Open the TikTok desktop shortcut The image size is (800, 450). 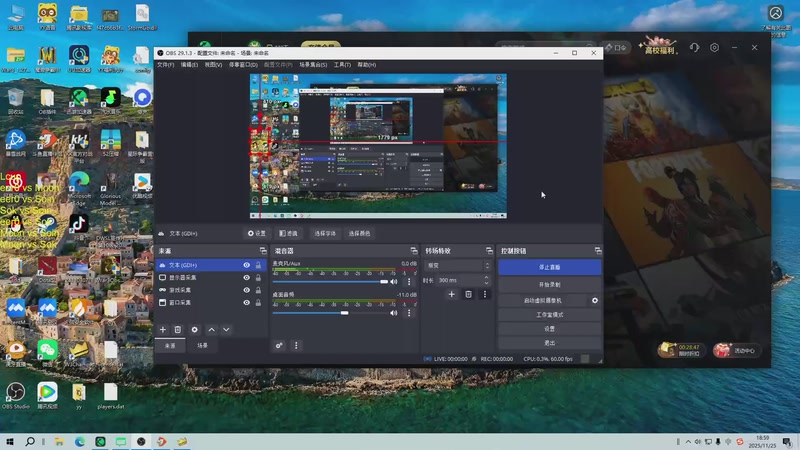click(79, 227)
